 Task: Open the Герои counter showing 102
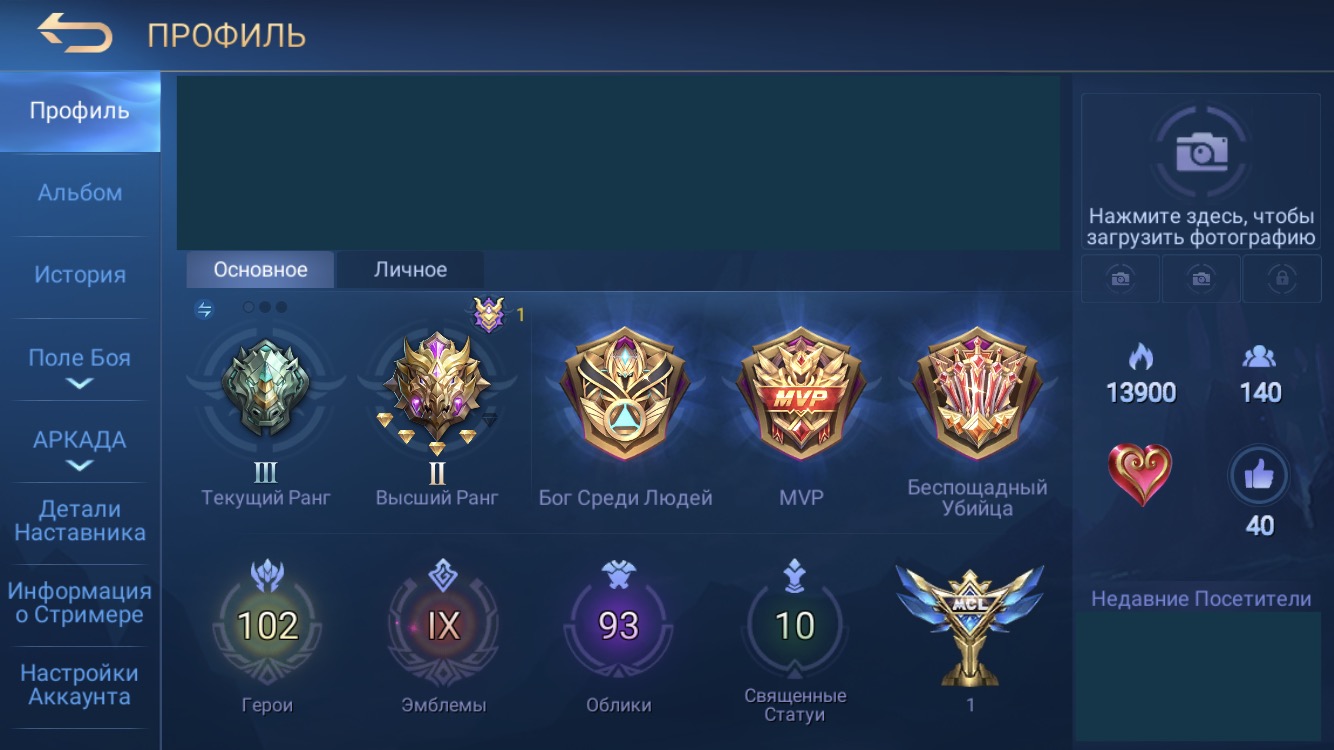pyautogui.click(x=267, y=626)
